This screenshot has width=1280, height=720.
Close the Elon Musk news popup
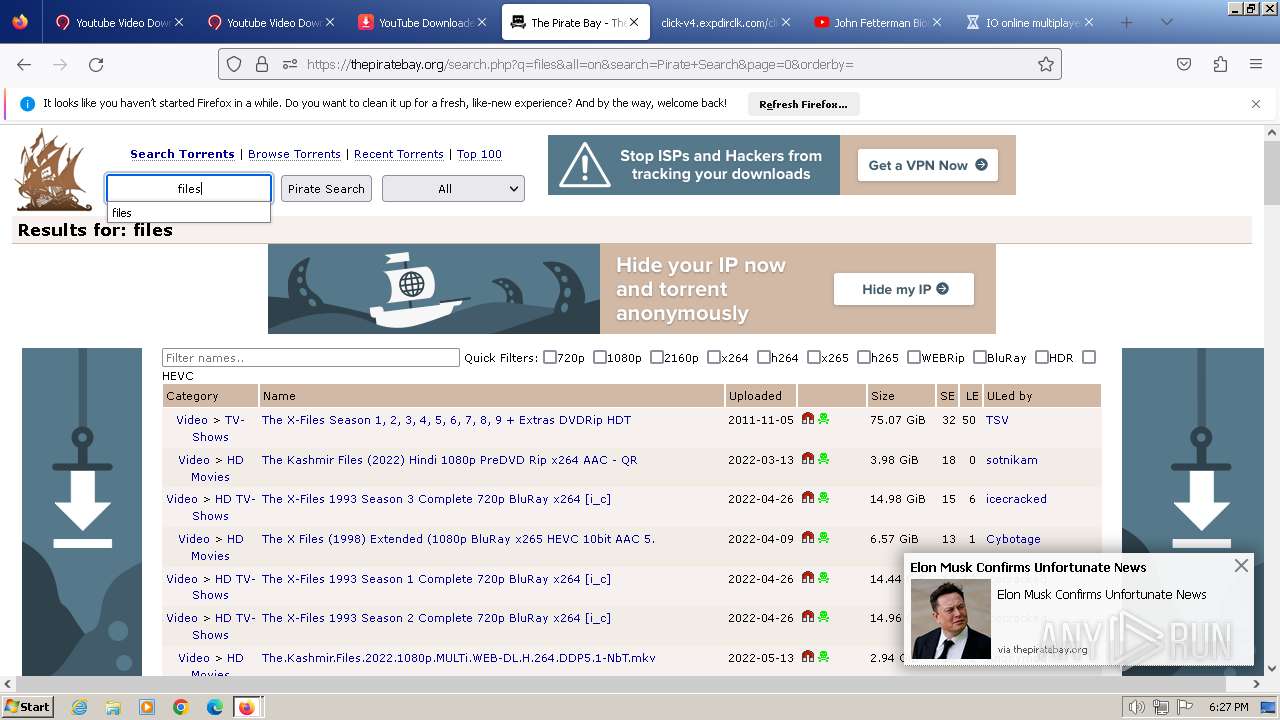(x=1241, y=566)
